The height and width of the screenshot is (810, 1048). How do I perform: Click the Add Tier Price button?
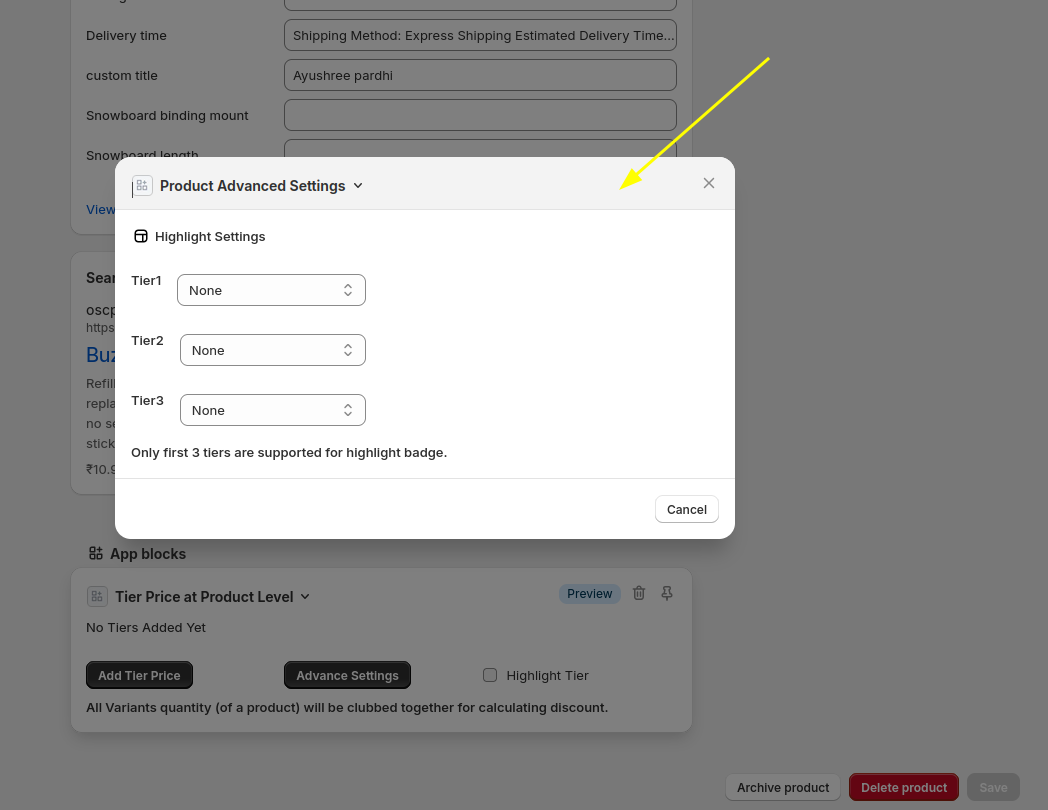[x=139, y=675]
